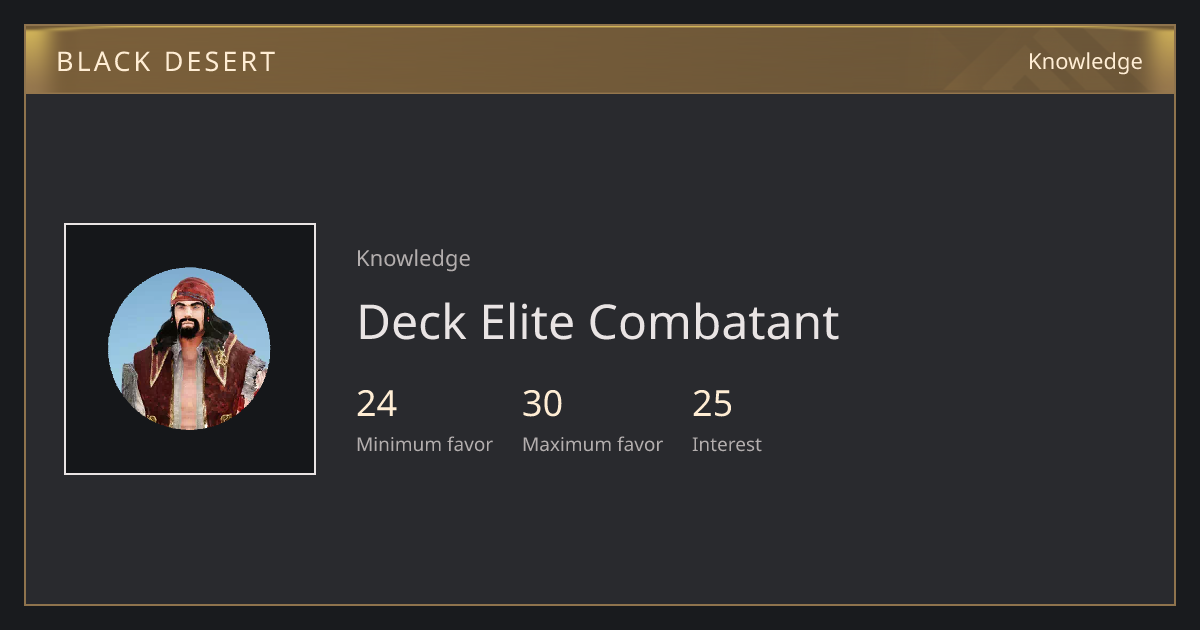This screenshot has height=630, width=1200.
Task: Click the dark square frame around portrait
Action: click(x=190, y=349)
